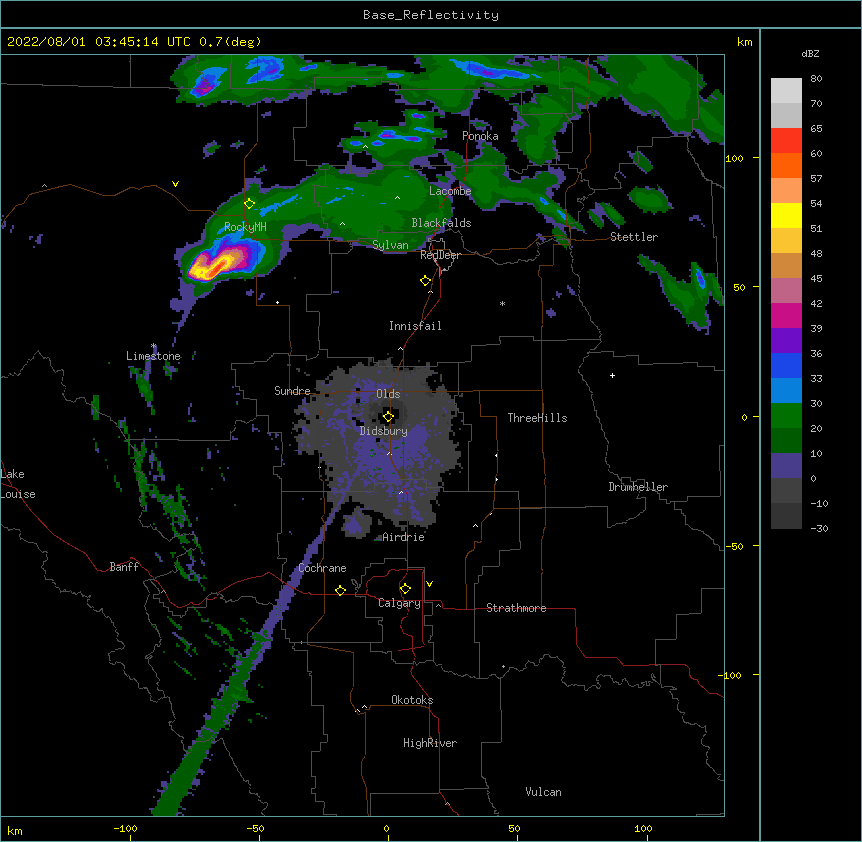The image size is (862, 842).
Task: Click the 100 tick label on right axis
Action: coord(734,158)
